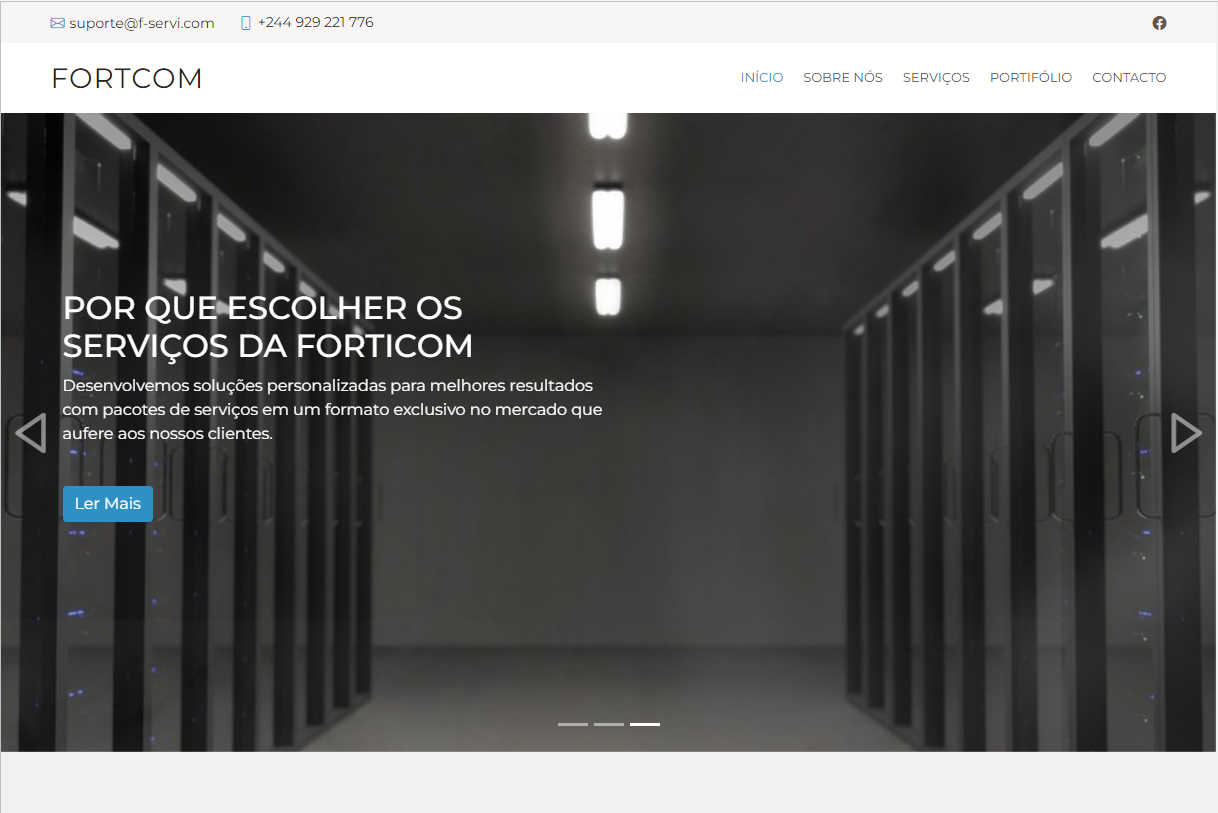Open the CONTACTO menu item

click(x=1129, y=77)
